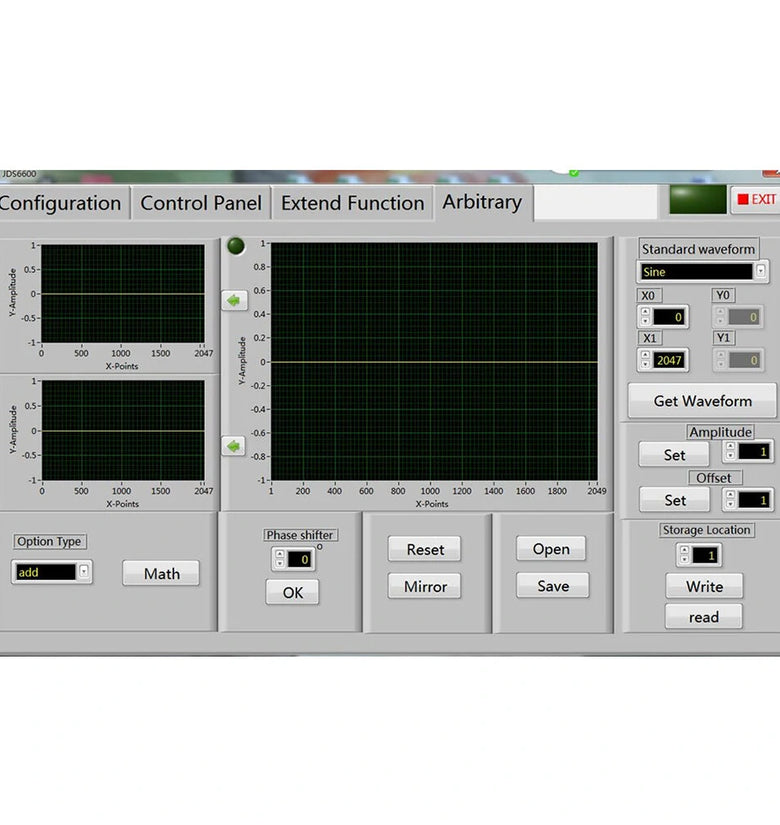Open the Standard waveform Sine dropdown
Screen dimensions: 780x825
761,271
